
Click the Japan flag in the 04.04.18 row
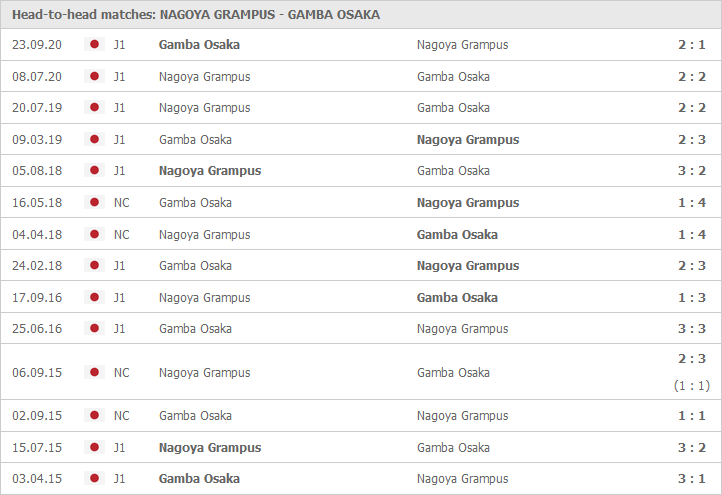click(x=94, y=234)
